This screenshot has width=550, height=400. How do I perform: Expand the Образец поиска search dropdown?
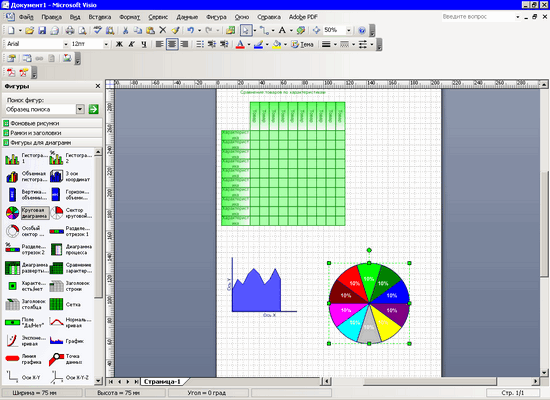pos(80,109)
